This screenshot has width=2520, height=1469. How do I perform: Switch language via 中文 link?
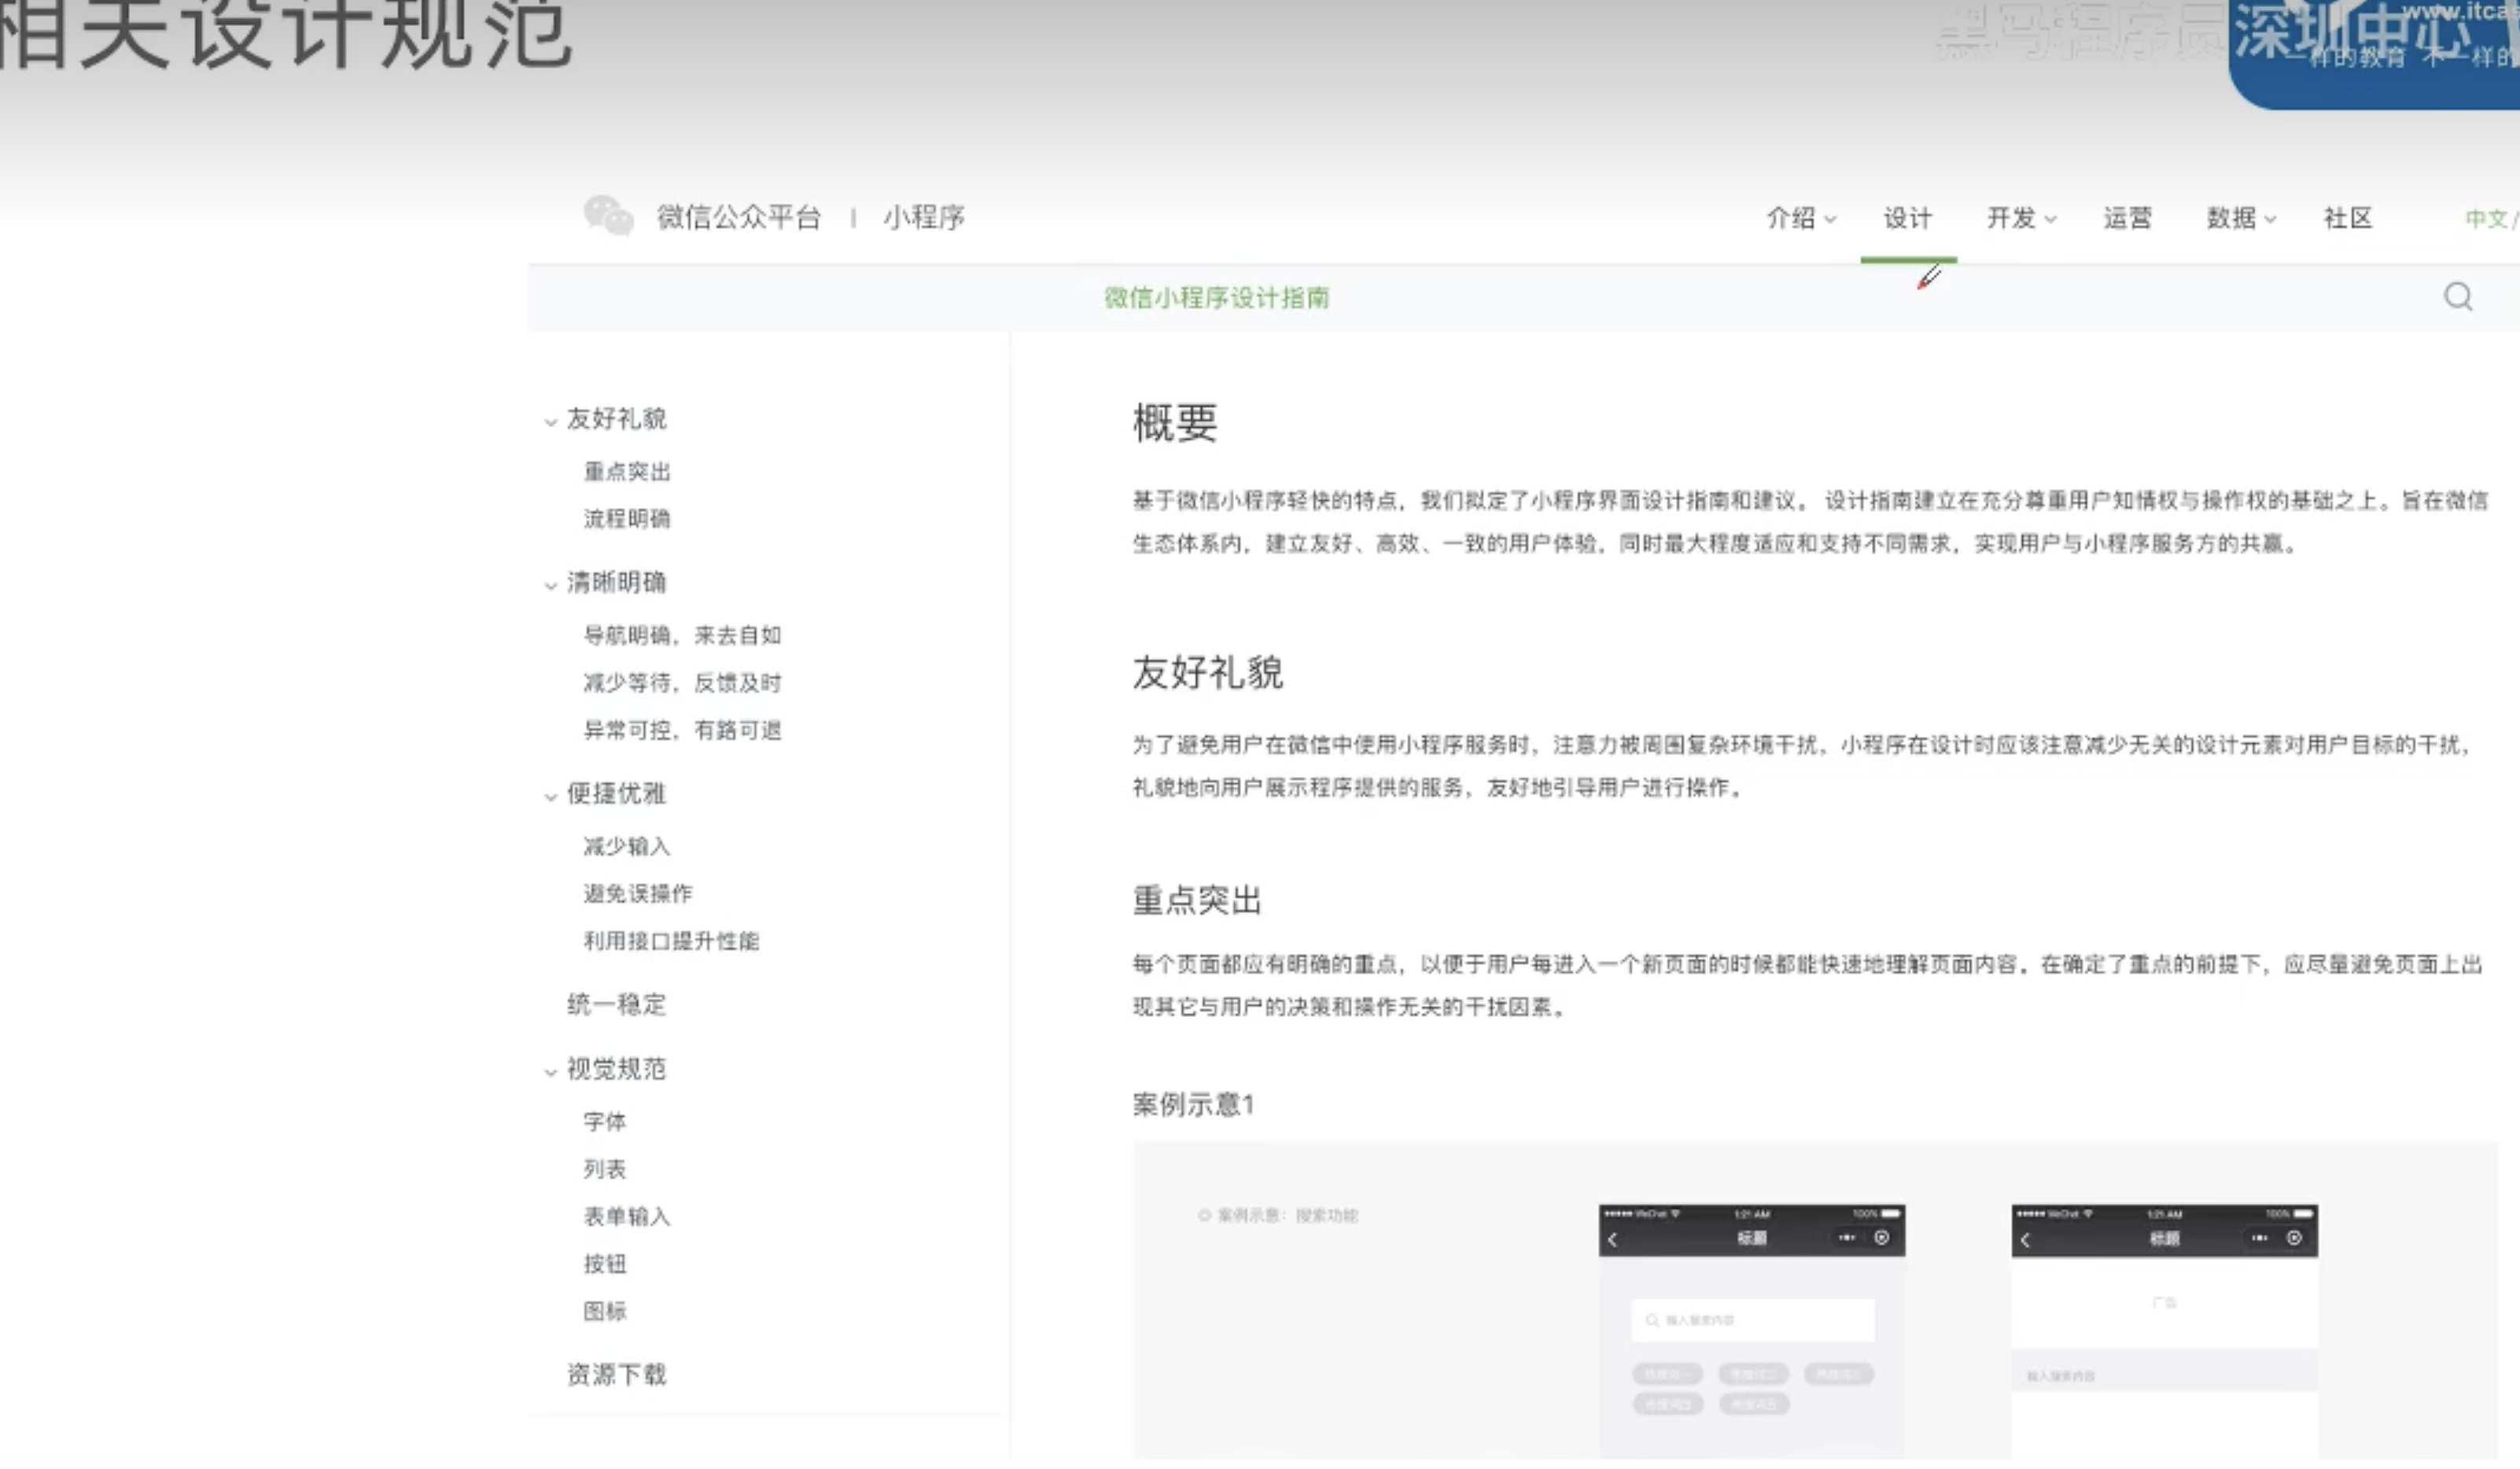(2486, 218)
